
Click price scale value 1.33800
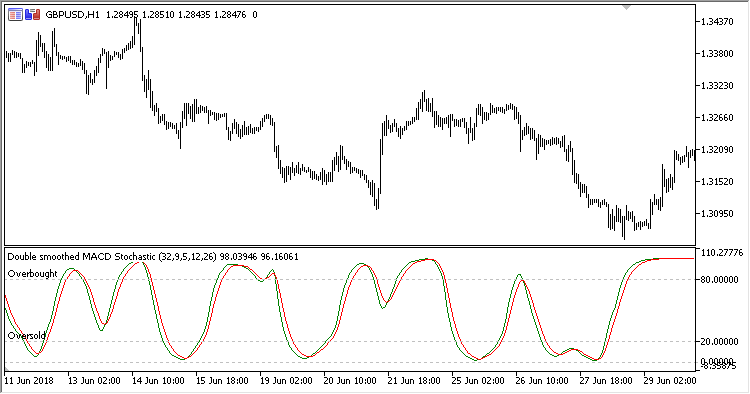coord(717,54)
